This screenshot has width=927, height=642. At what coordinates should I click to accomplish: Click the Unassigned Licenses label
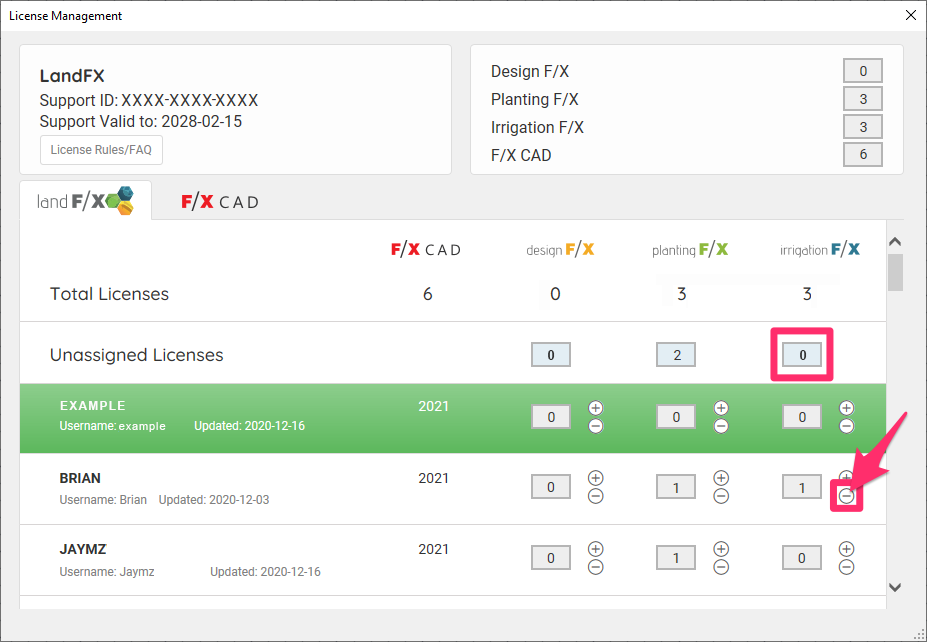click(137, 355)
